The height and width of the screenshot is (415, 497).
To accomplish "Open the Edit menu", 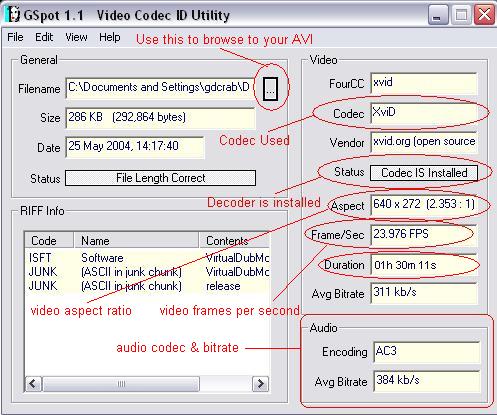I will pos(44,37).
